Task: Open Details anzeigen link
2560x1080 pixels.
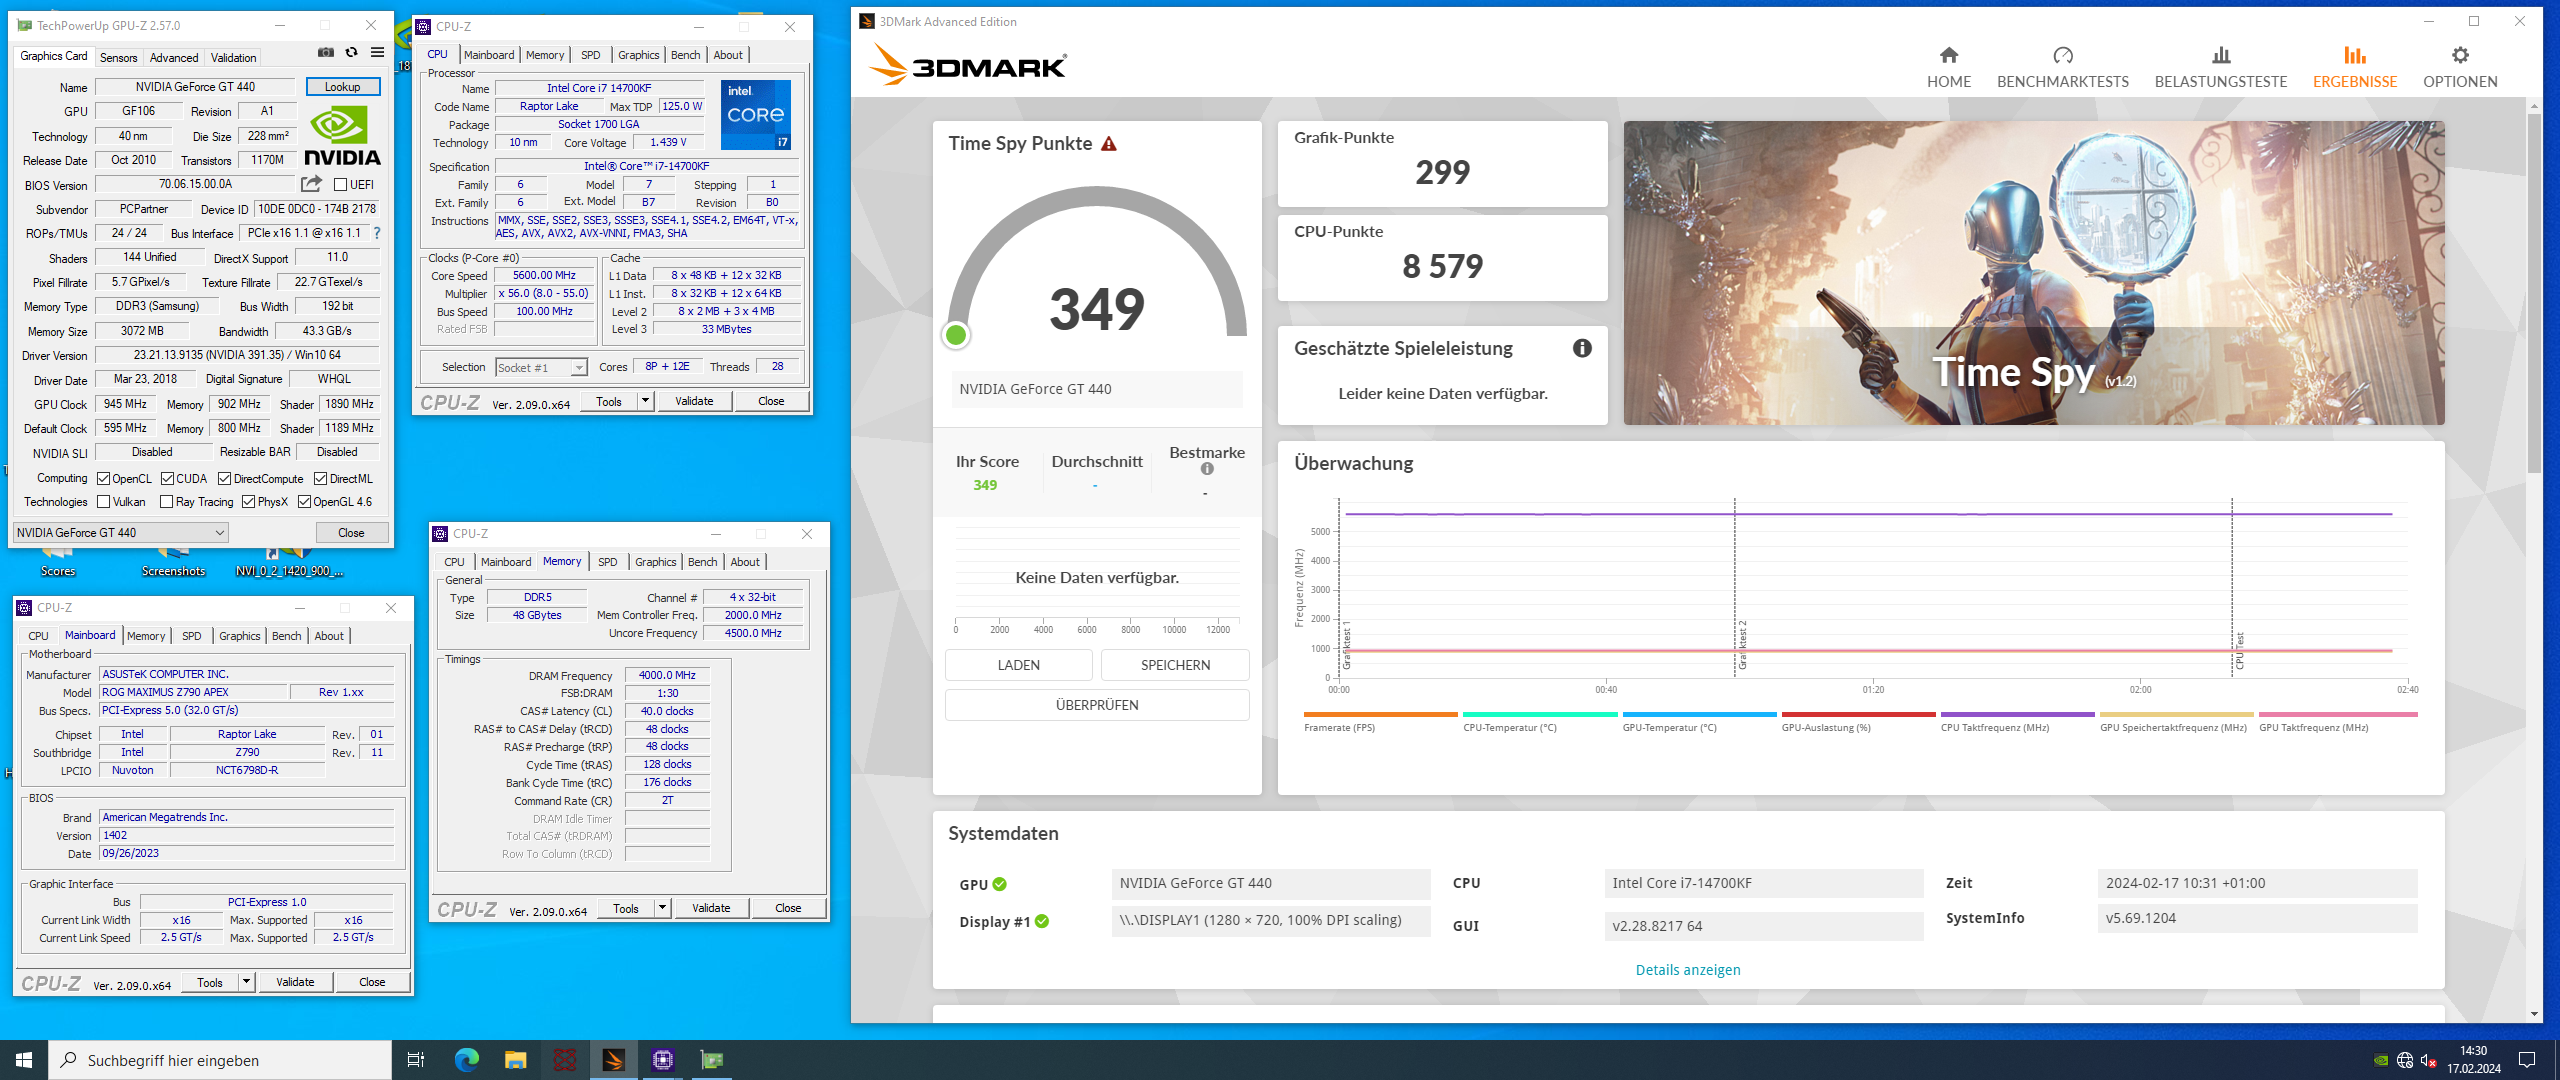Action: coord(1687,970)
